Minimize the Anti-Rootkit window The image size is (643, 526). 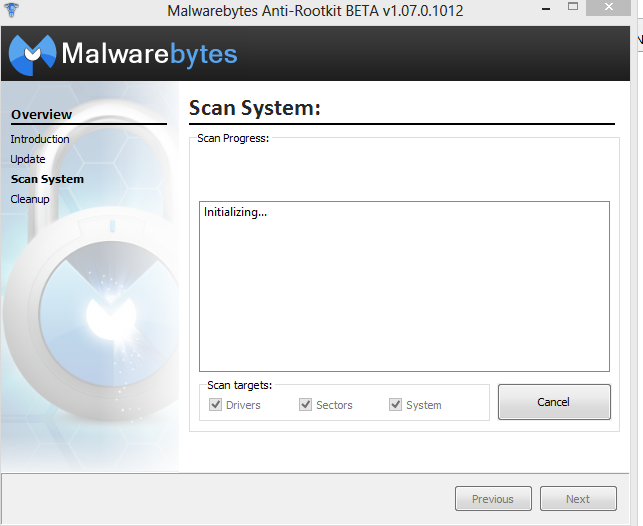[546, 9]
